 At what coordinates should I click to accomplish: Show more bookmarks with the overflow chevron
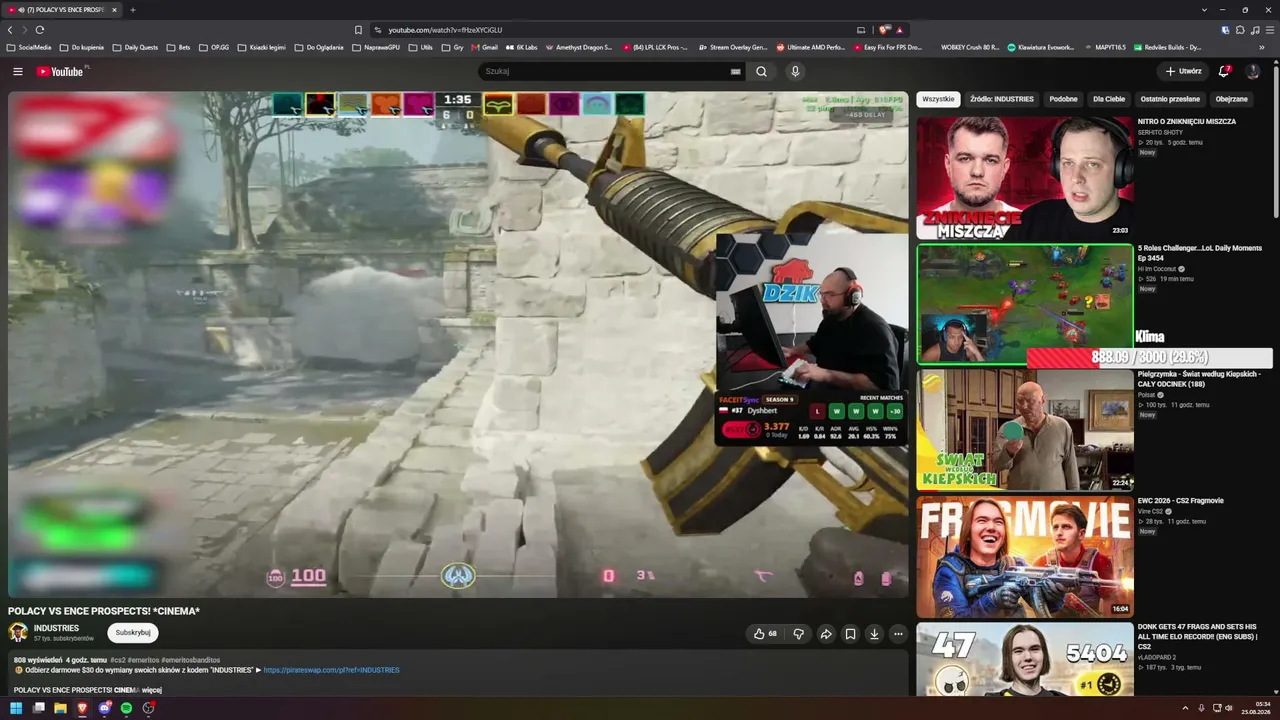click(x=1261, y=47)
